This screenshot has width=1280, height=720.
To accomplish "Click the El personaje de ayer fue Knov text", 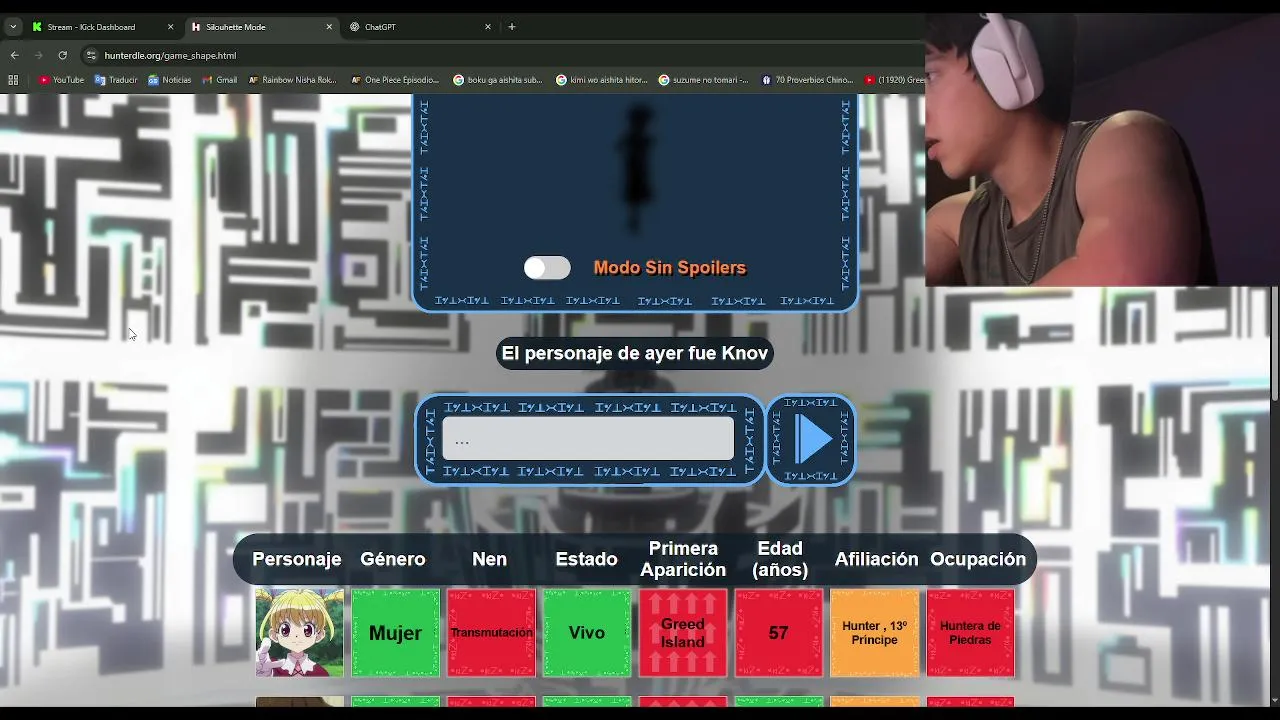I will tap(635, 353).
